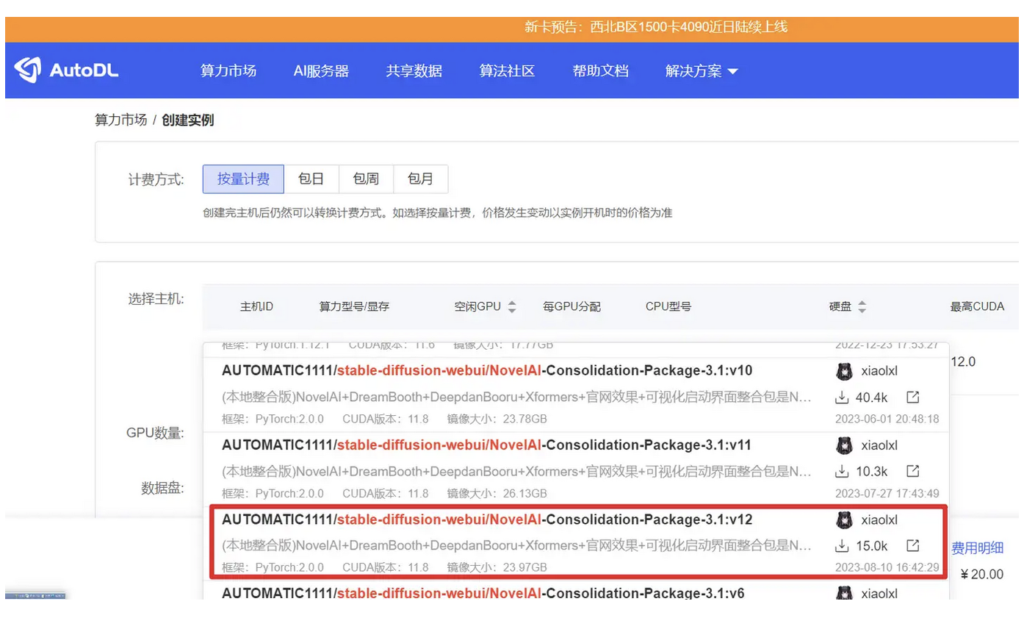Click xiaolxl author name on v10 row

coord(879,371)
